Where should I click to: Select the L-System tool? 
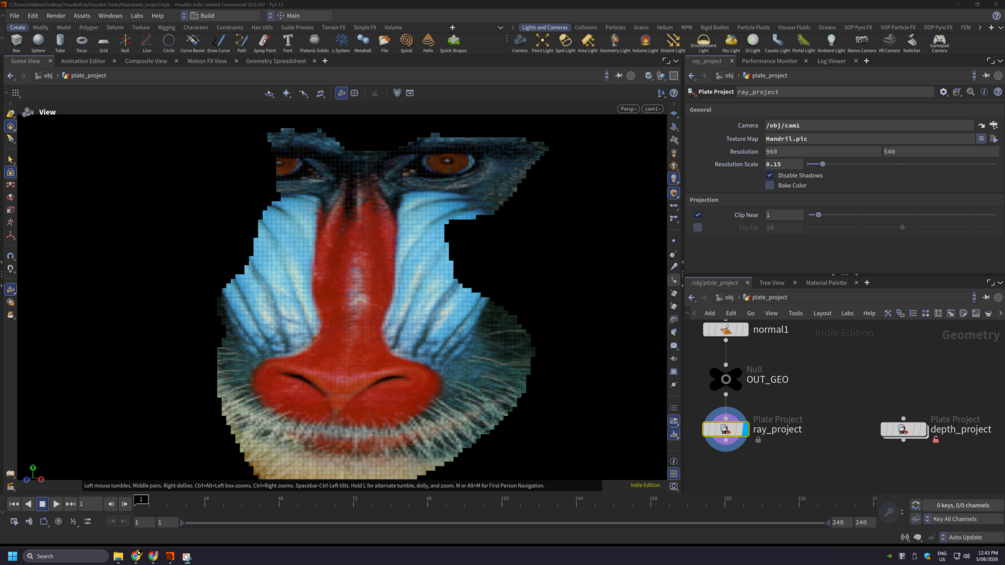[x=341, y=43]
